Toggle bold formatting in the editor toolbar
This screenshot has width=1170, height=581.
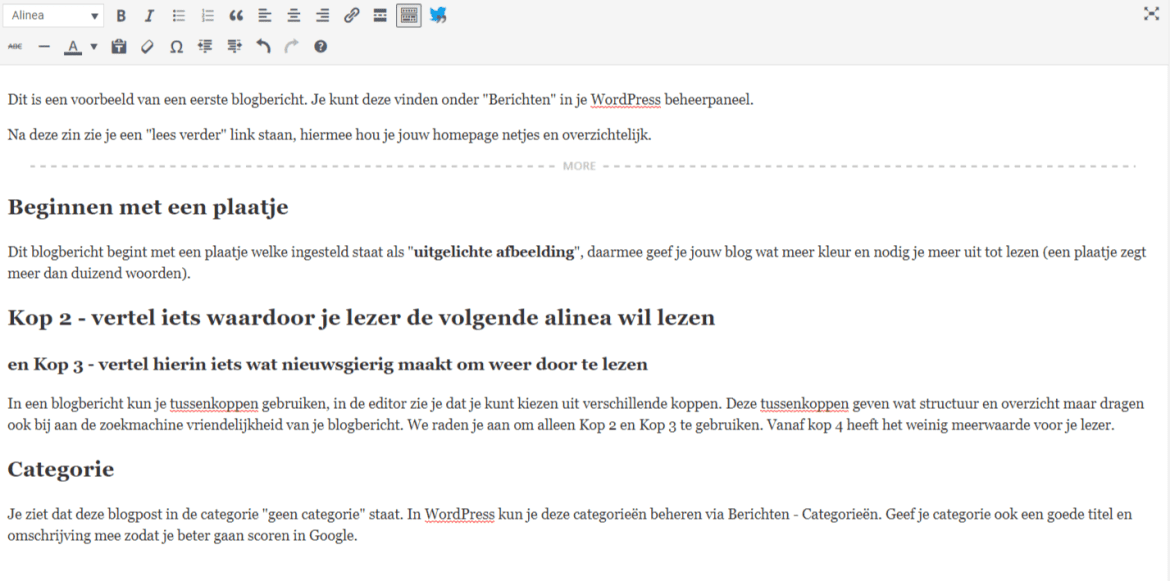(121, 15)
